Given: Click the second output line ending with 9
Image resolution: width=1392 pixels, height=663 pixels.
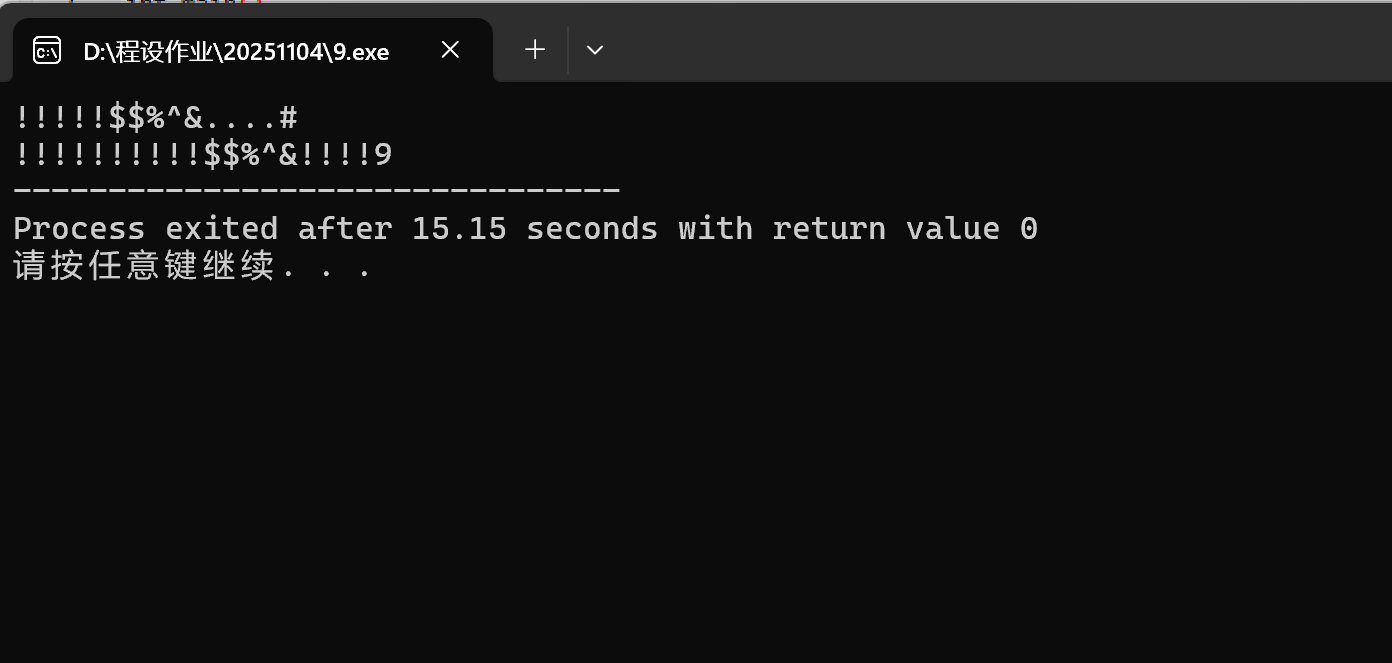Looking at the screenshot, I should [x=203, y=154].
